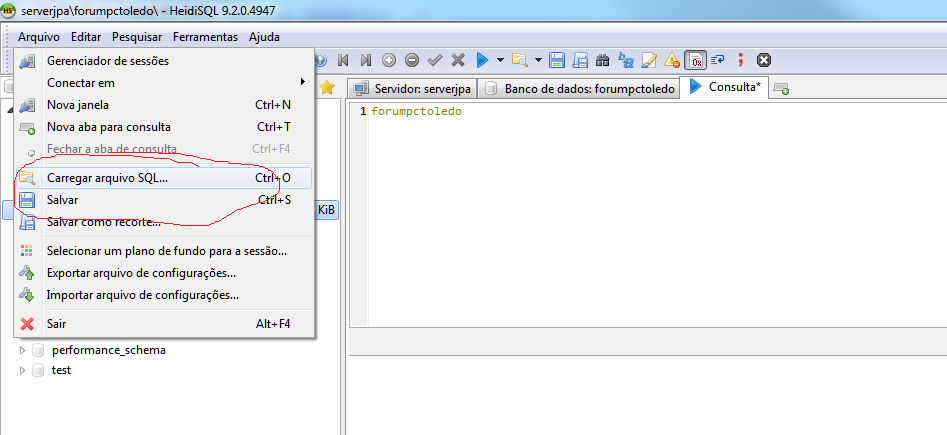This screenshot has height=435, width=947.
Task: Choose Salvar como recorte... menu item
Action: 163,222
